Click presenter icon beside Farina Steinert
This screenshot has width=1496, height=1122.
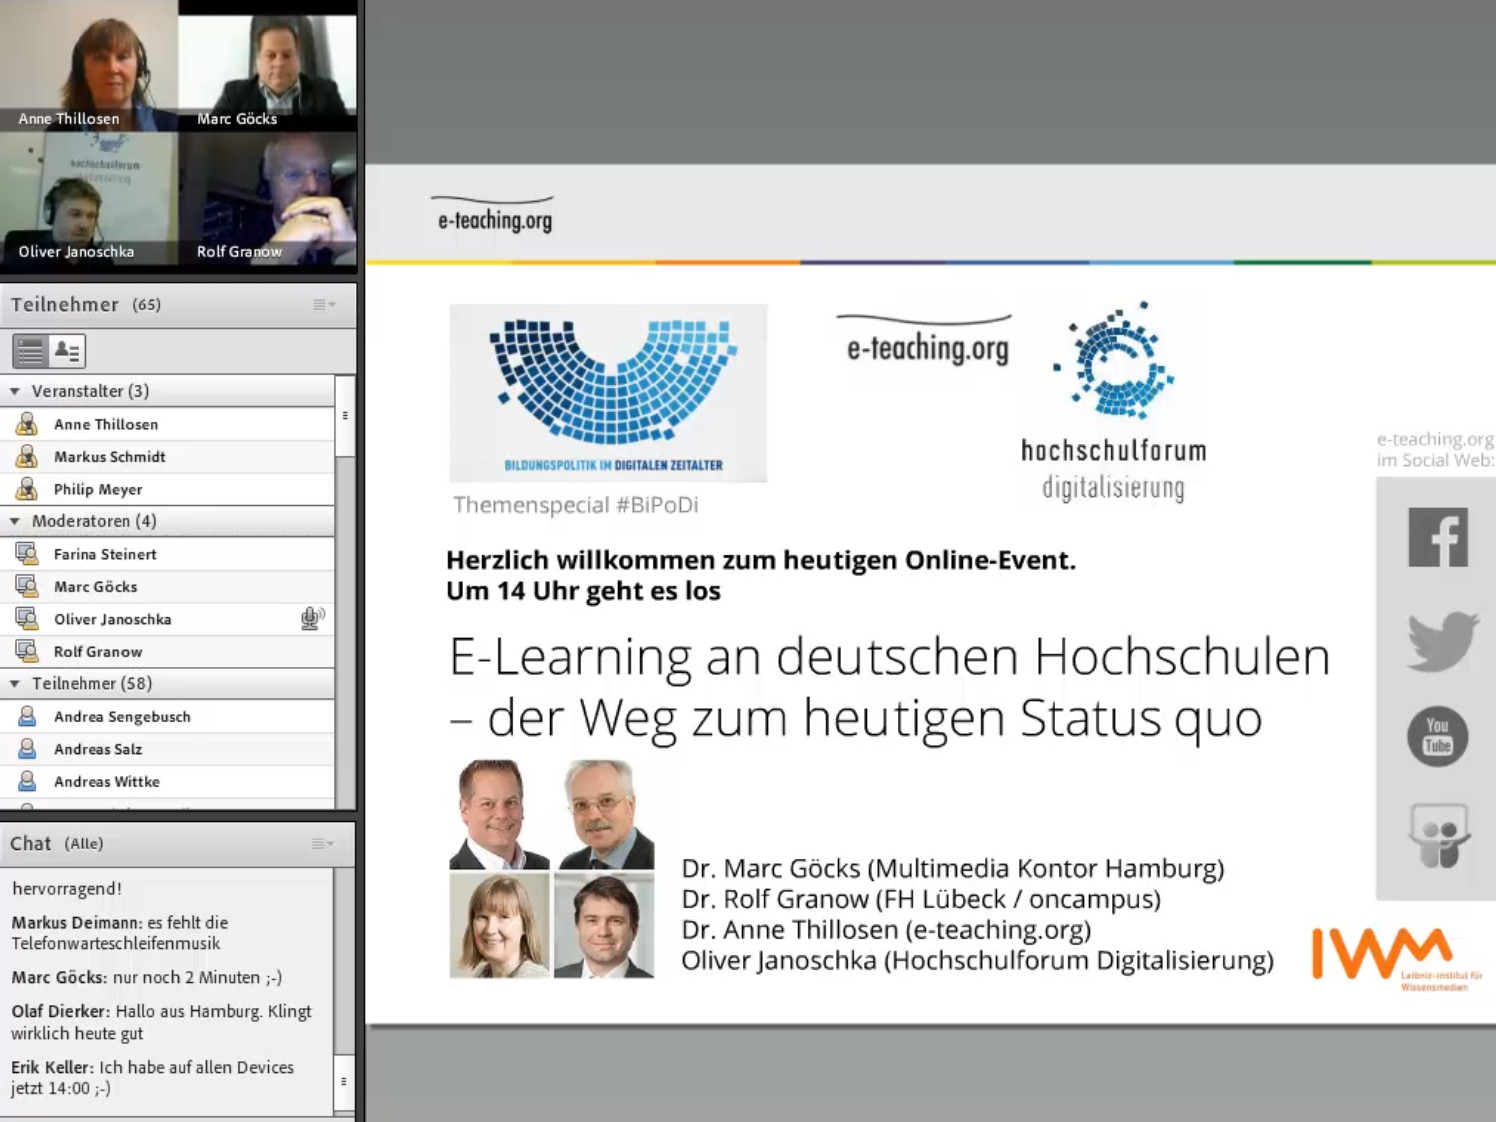[27, 554]
